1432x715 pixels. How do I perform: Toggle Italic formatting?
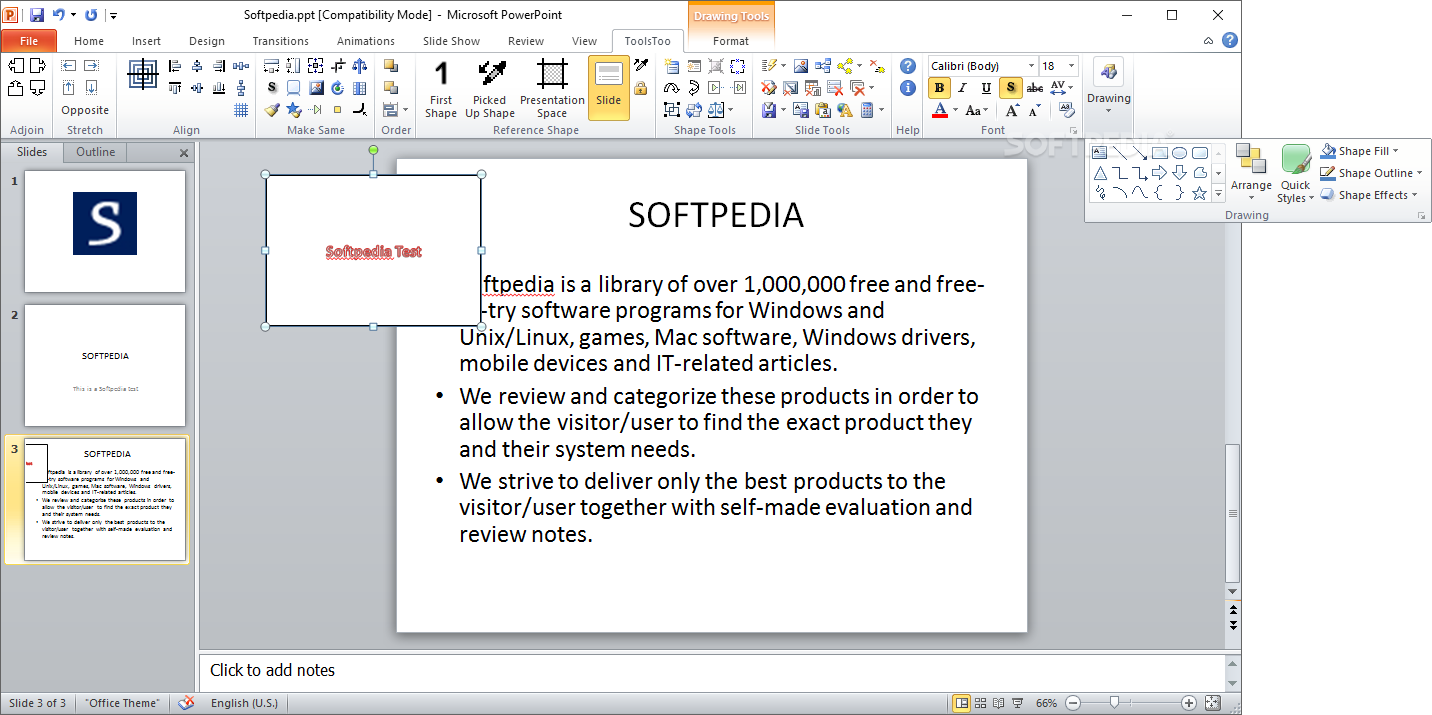963,88
